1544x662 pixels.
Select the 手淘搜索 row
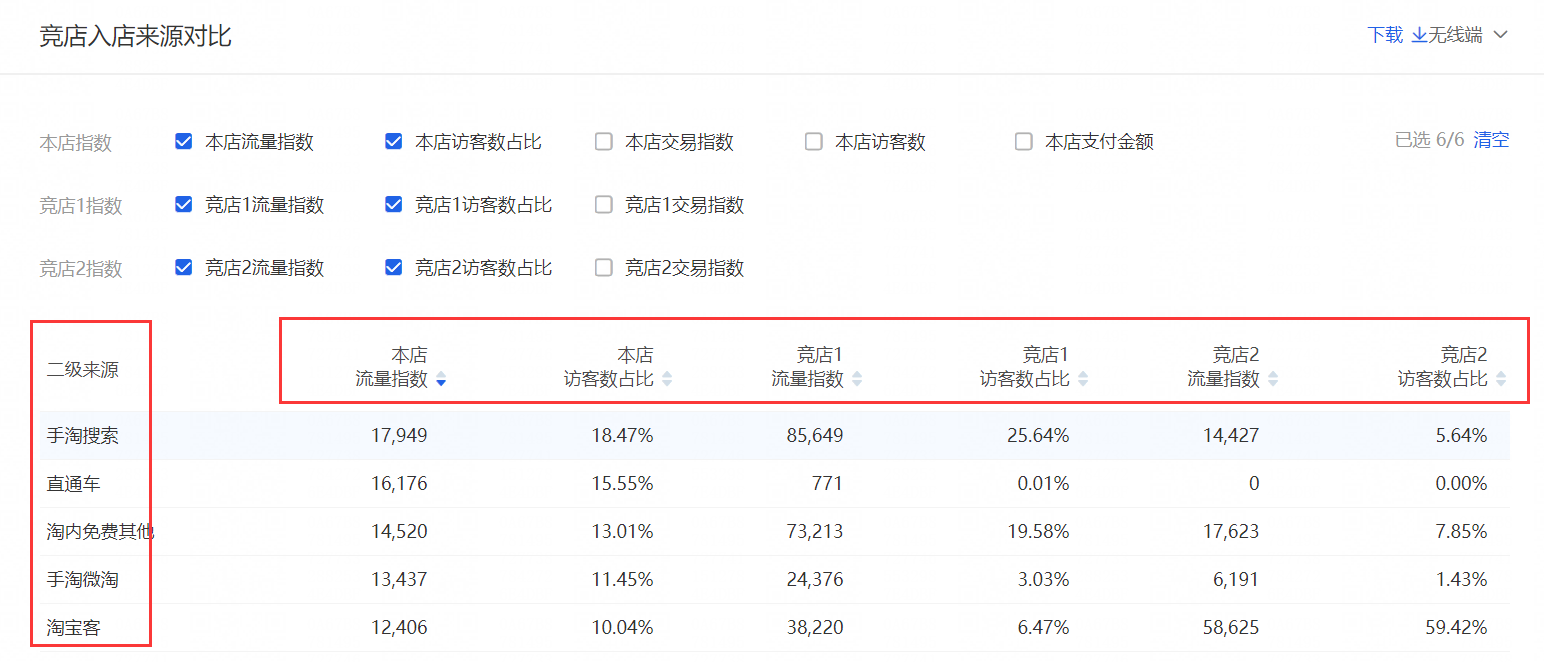click(x=83, y=436)
